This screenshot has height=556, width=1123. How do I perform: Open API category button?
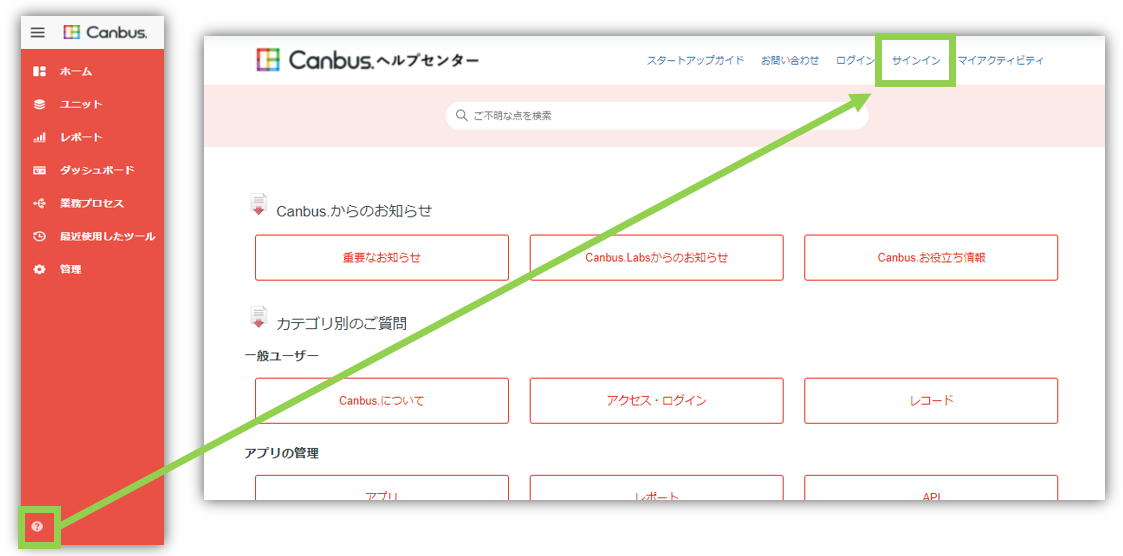coord(931,488)
